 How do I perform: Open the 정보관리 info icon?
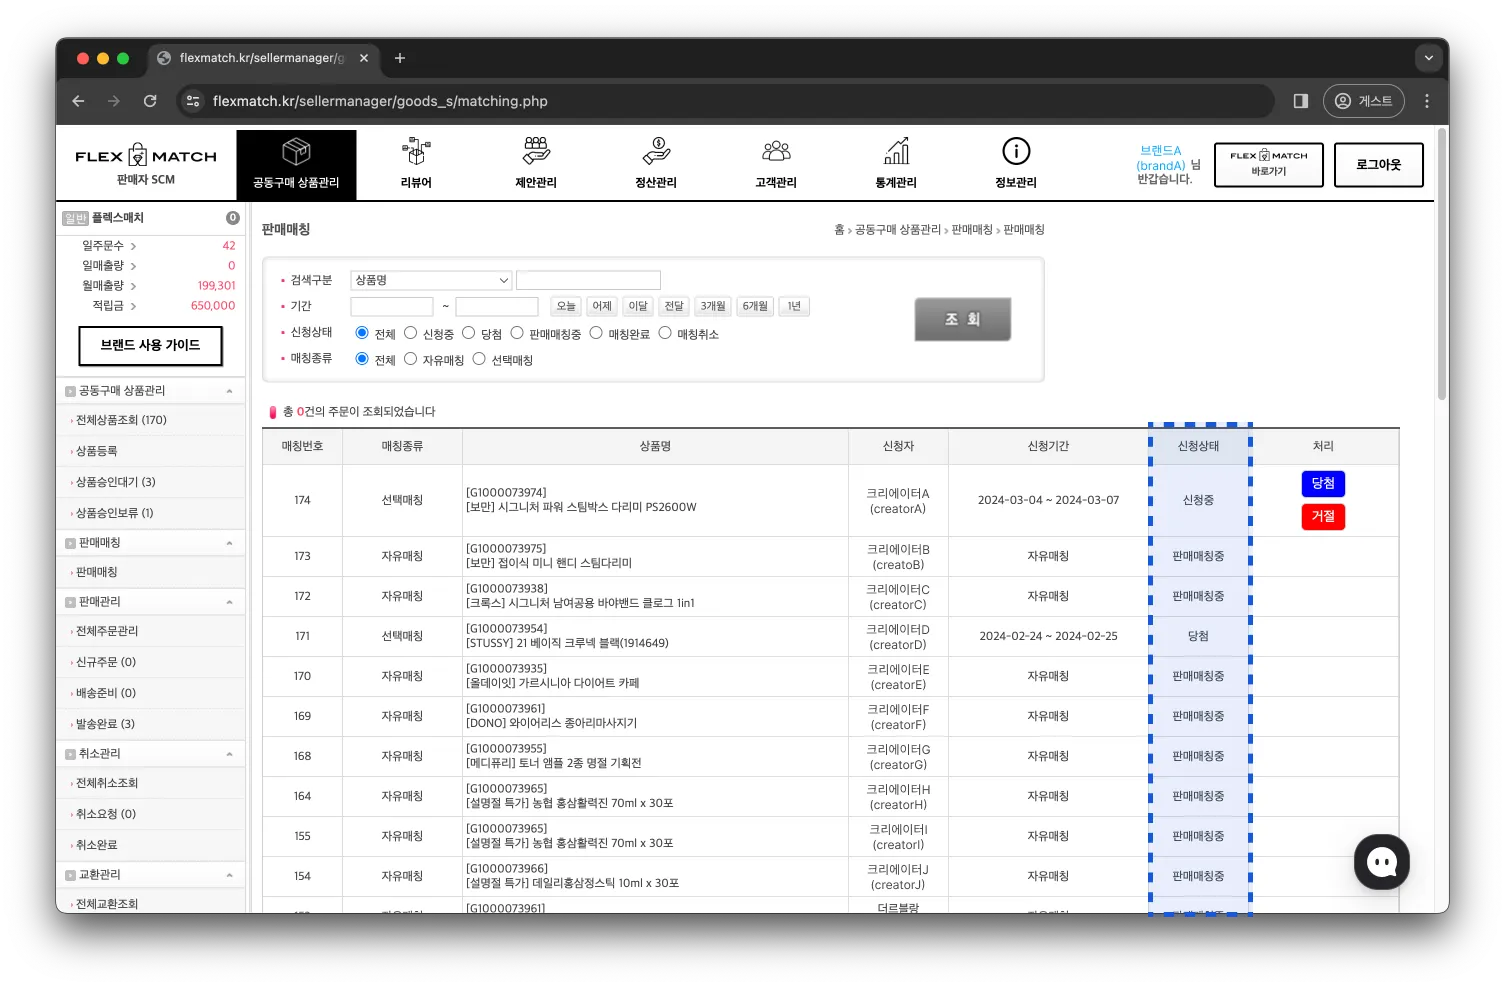[x=1016, y=152]
